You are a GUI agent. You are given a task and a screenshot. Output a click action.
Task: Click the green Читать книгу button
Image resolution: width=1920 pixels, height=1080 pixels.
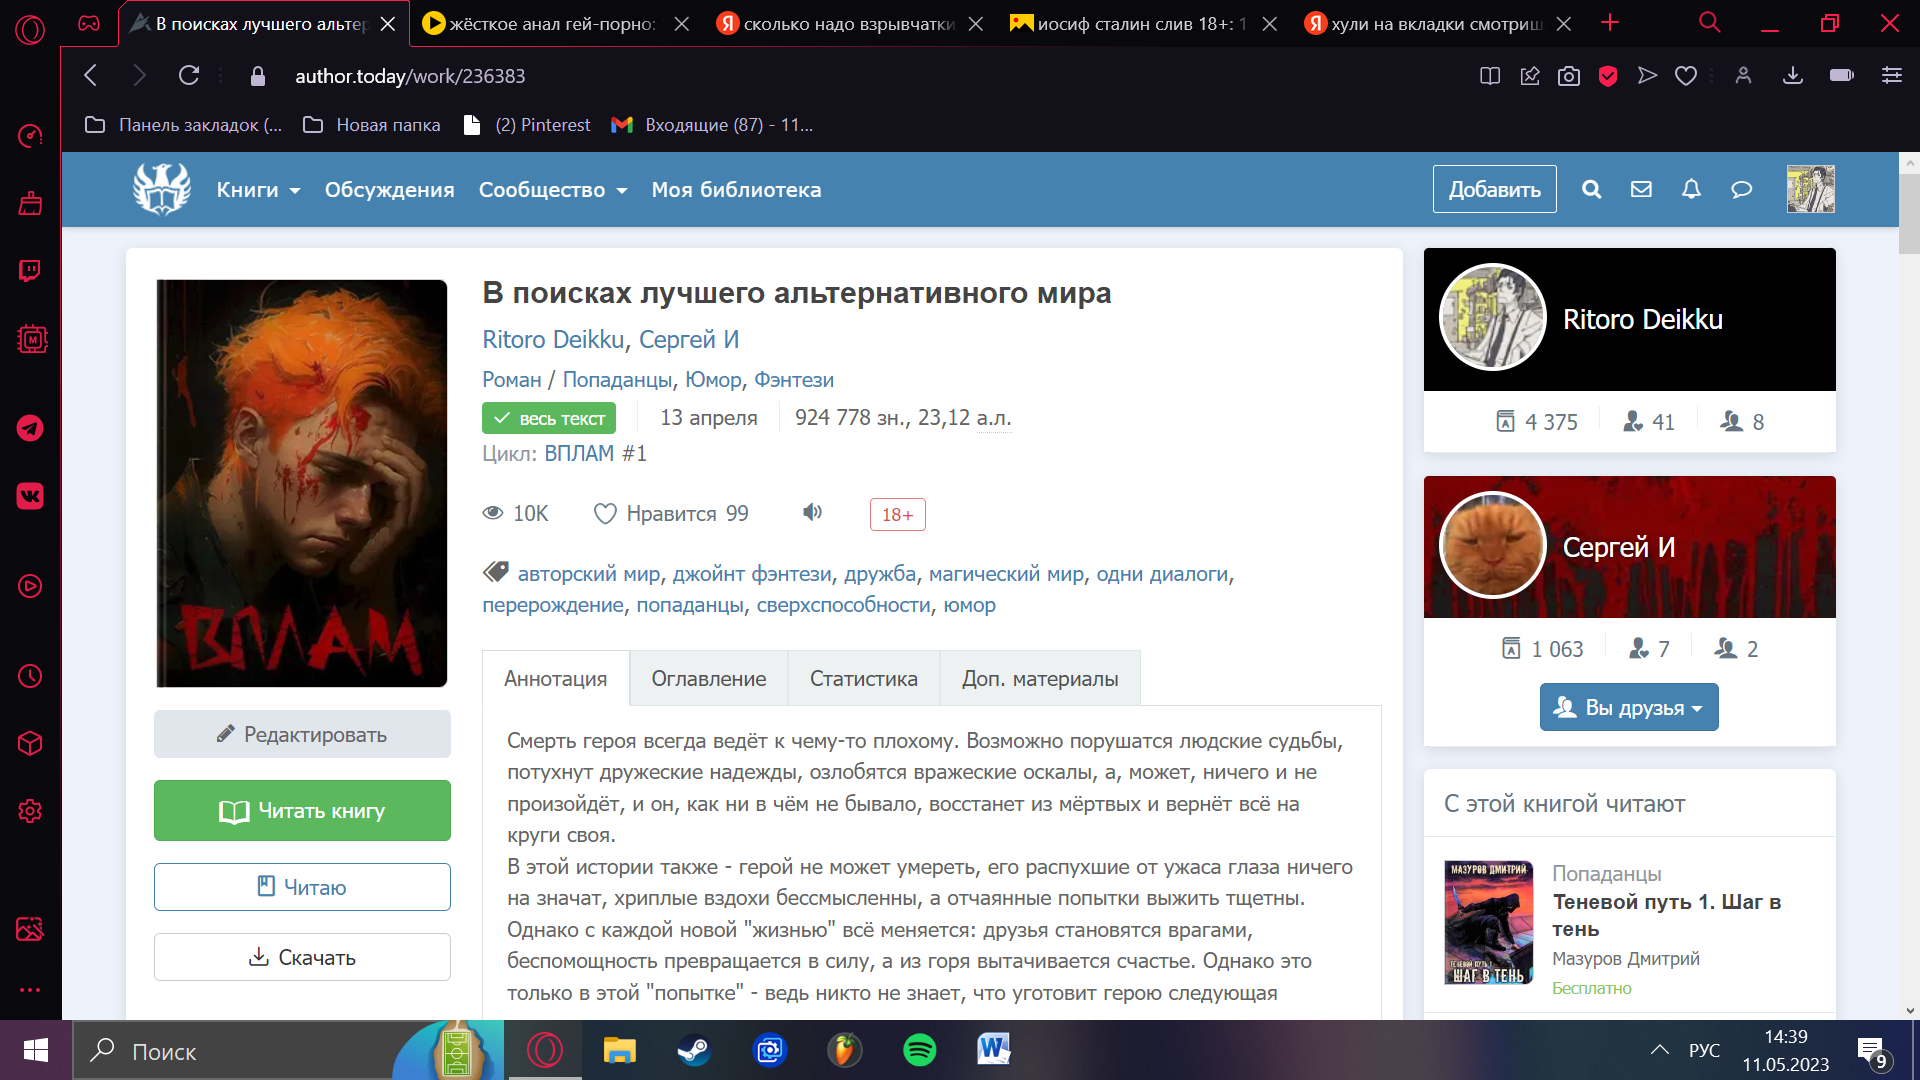[x=302, y=811]
